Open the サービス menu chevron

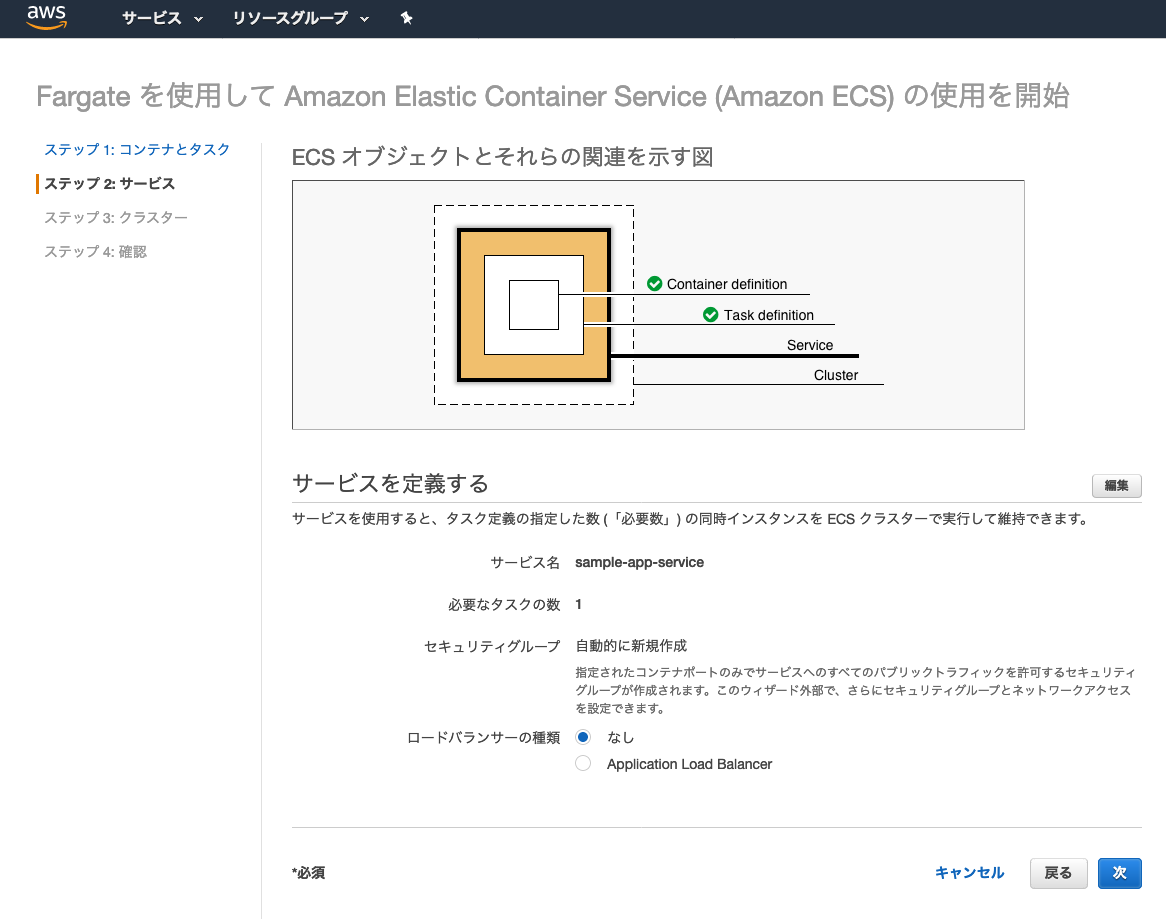[197, 18]
